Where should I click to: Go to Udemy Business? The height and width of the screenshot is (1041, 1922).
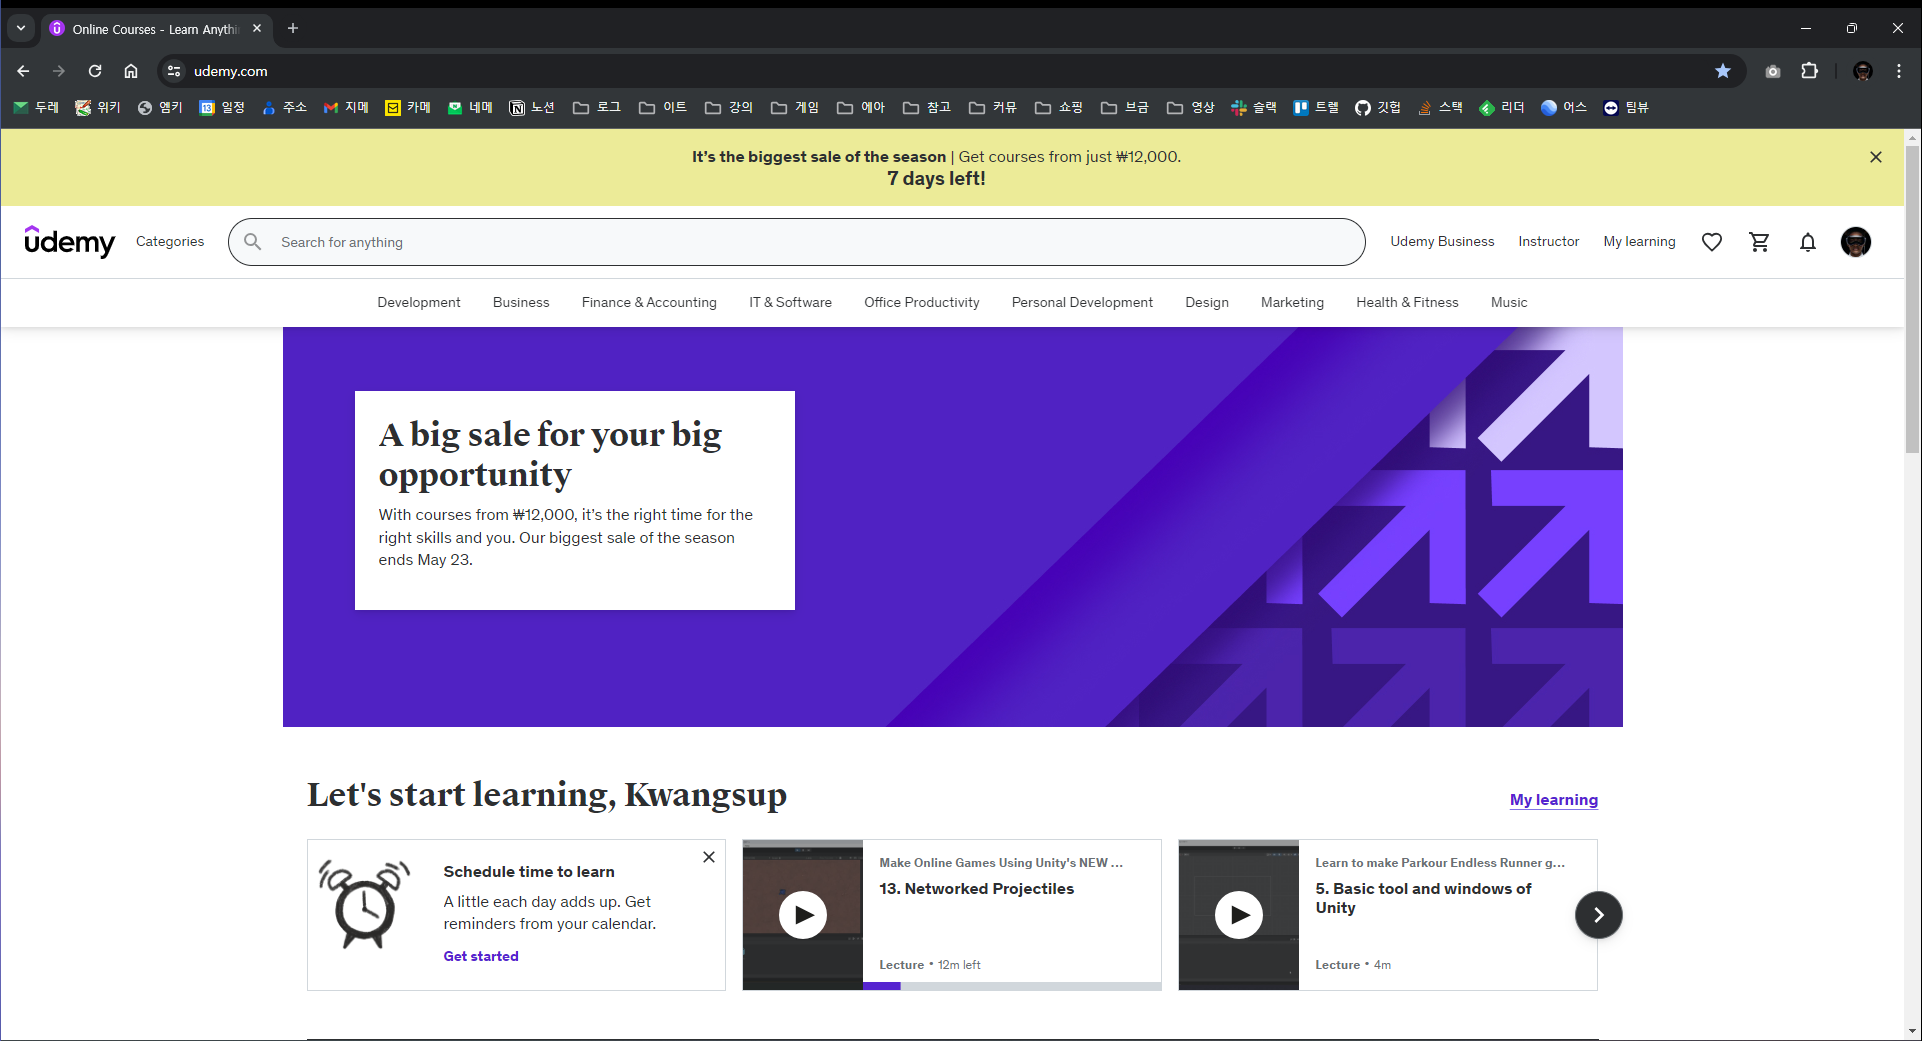coord(1442,242)
